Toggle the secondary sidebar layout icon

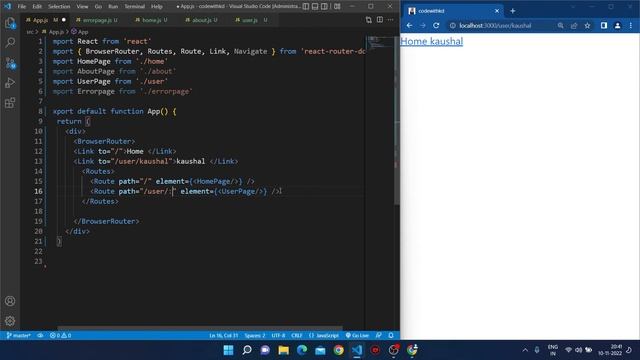(x=324, y=7)
